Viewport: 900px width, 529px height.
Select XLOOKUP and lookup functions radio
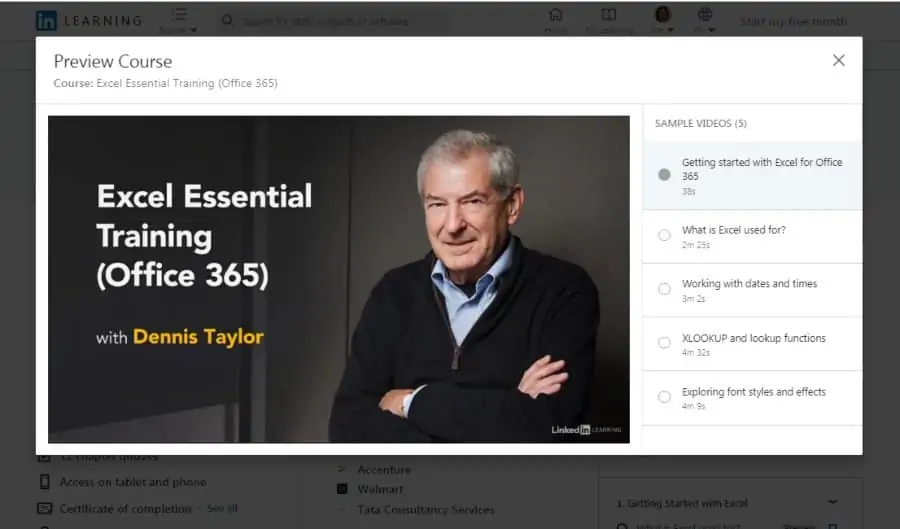coord(664,343)
